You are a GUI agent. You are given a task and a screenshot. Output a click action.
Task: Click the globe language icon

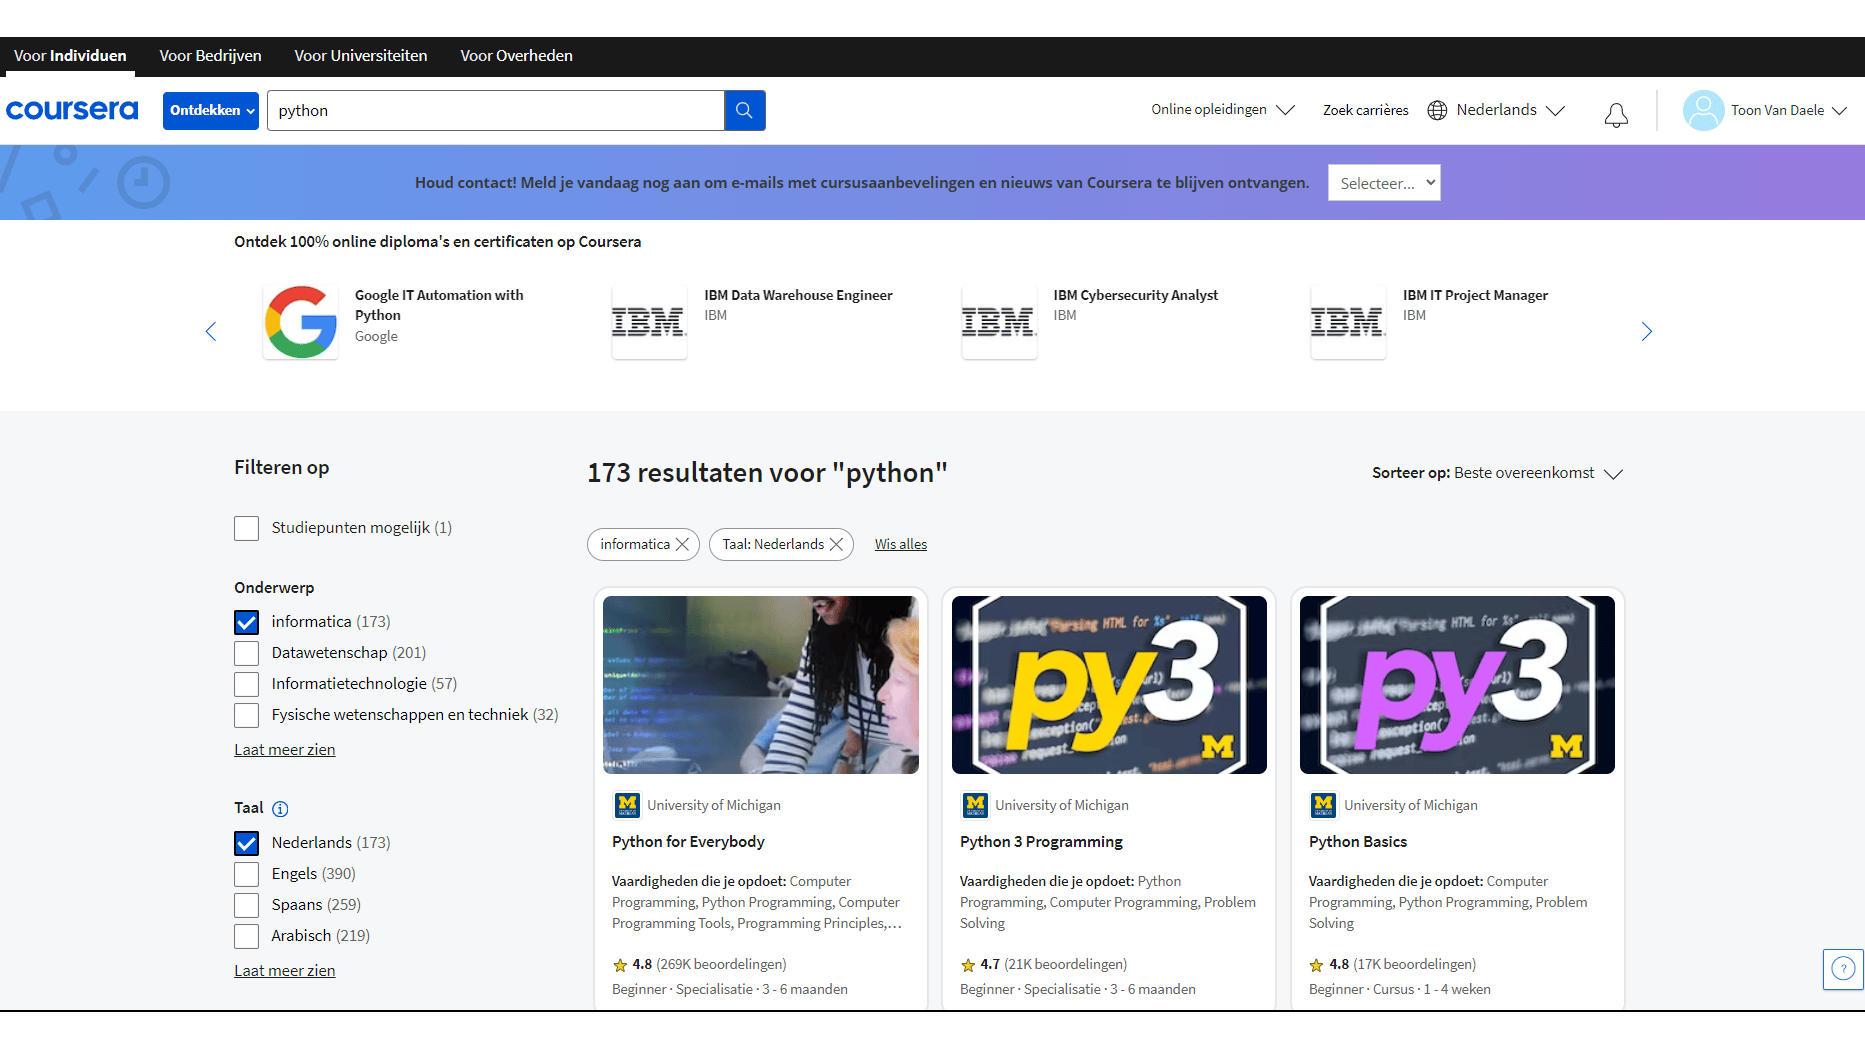pos(1437,110)
